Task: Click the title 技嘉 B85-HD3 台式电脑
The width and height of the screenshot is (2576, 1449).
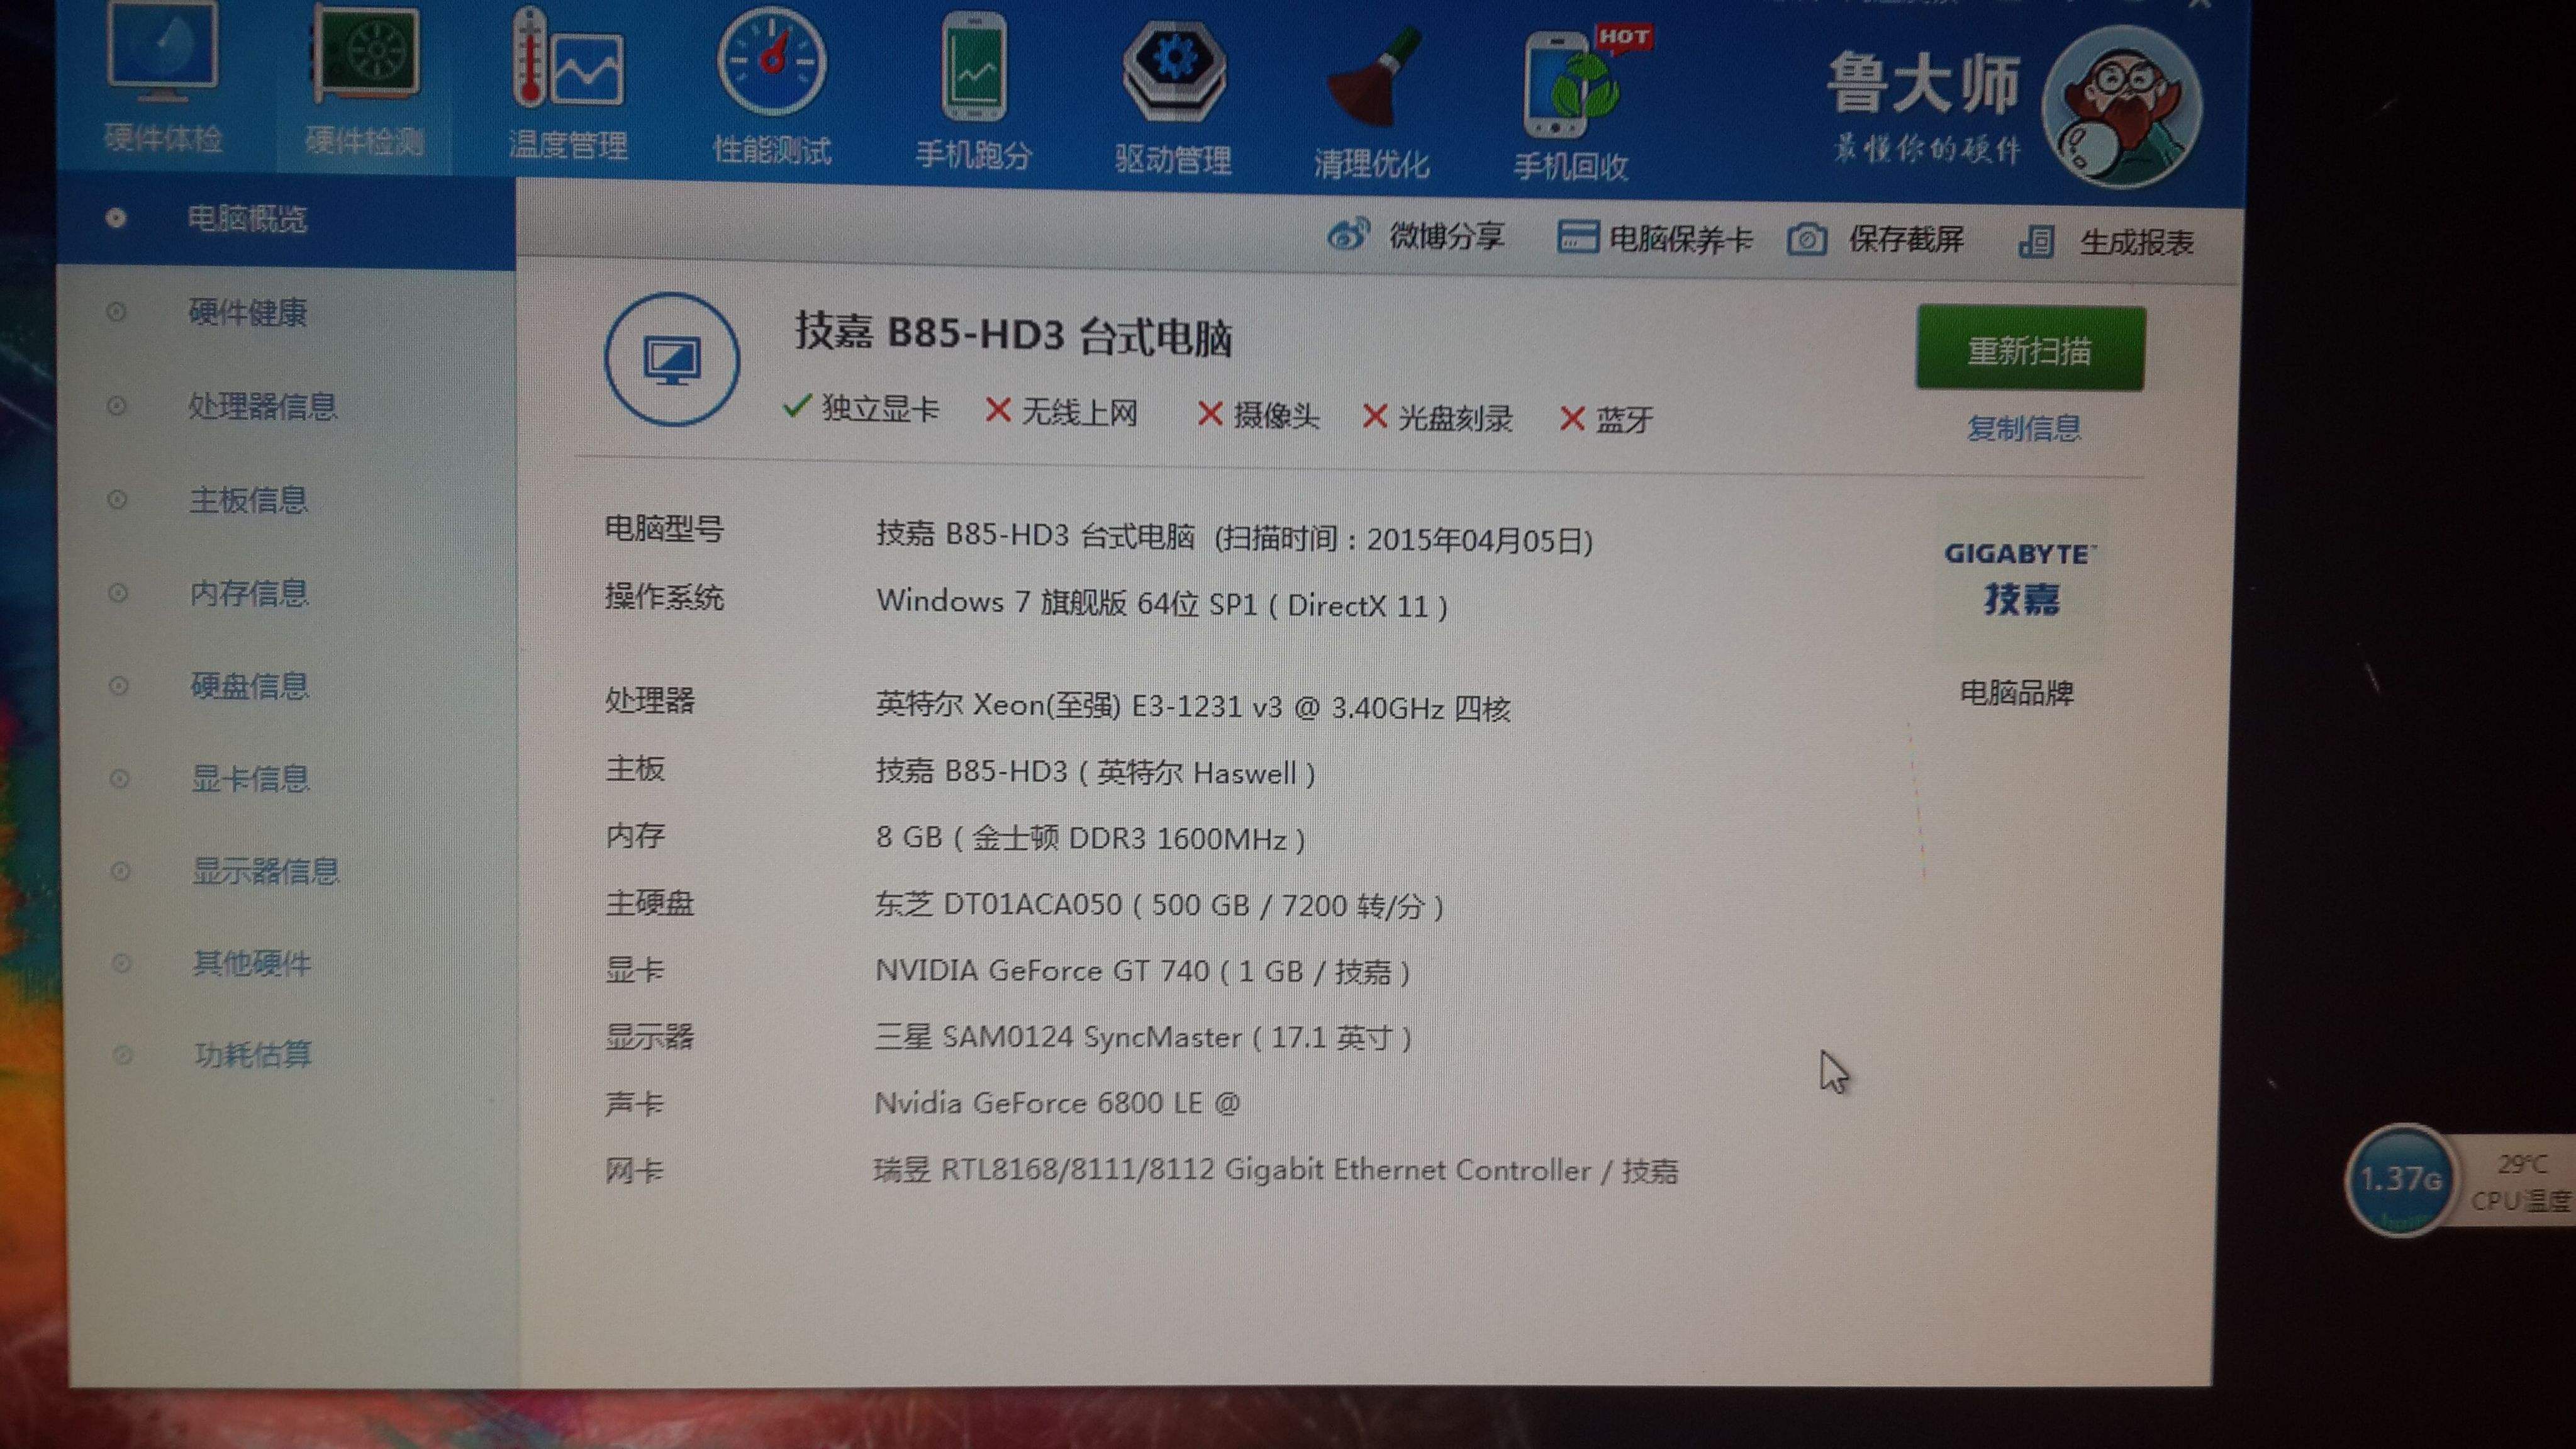Action: [x=1013, y=334]
